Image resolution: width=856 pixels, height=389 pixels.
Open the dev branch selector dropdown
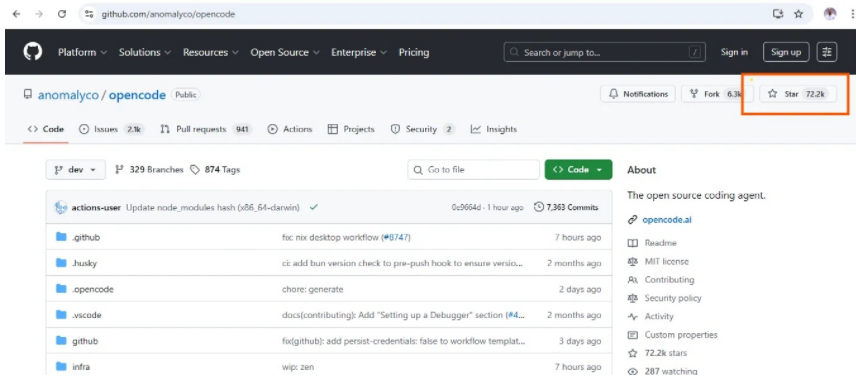(75, 170)
